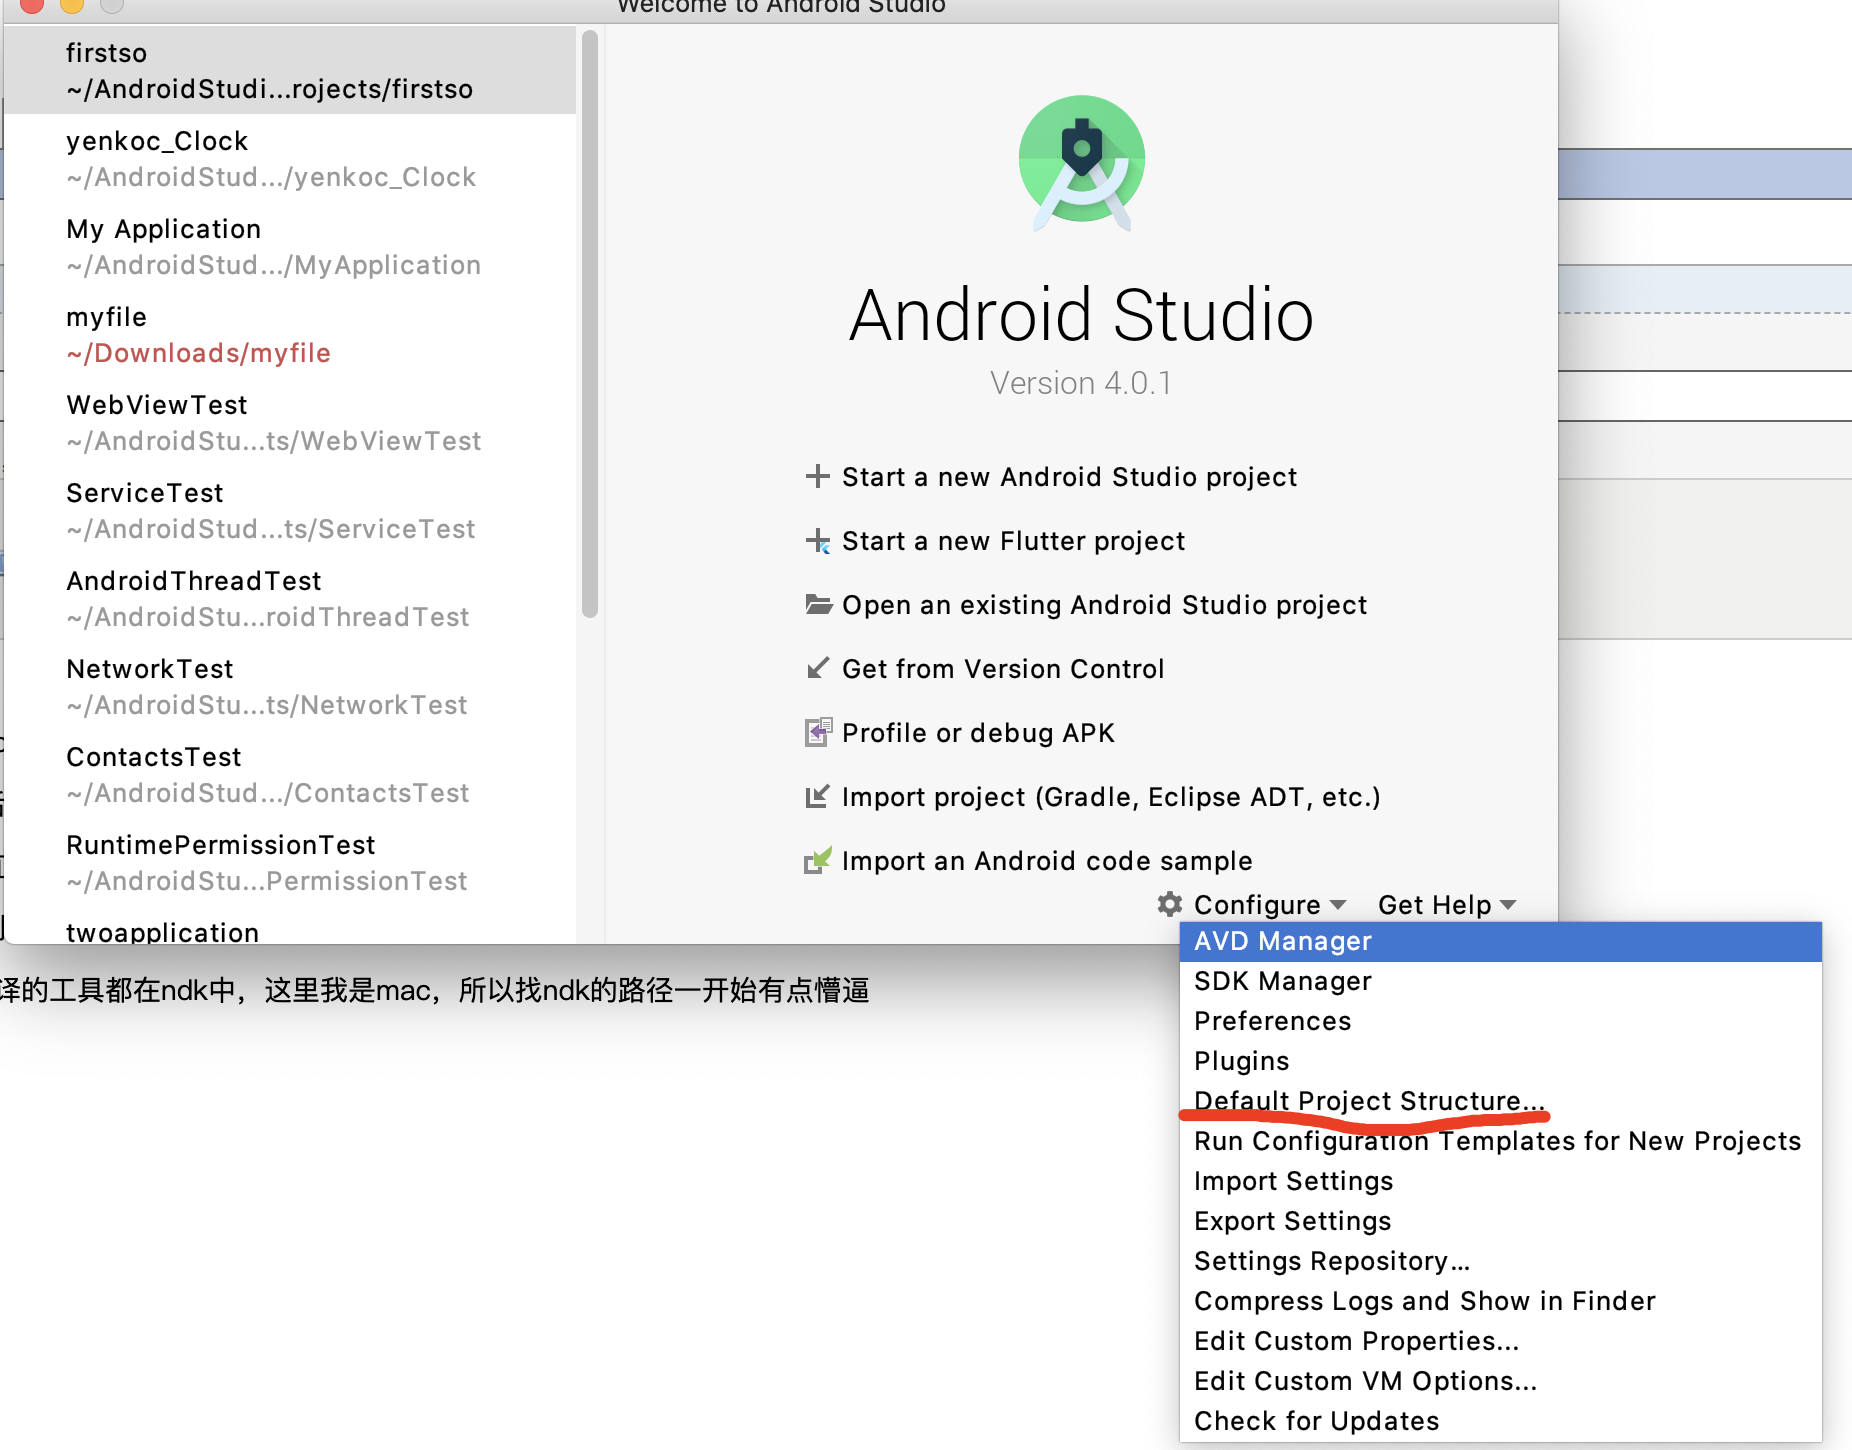Open recent project ContactsTest

click(x=290, y=774)
